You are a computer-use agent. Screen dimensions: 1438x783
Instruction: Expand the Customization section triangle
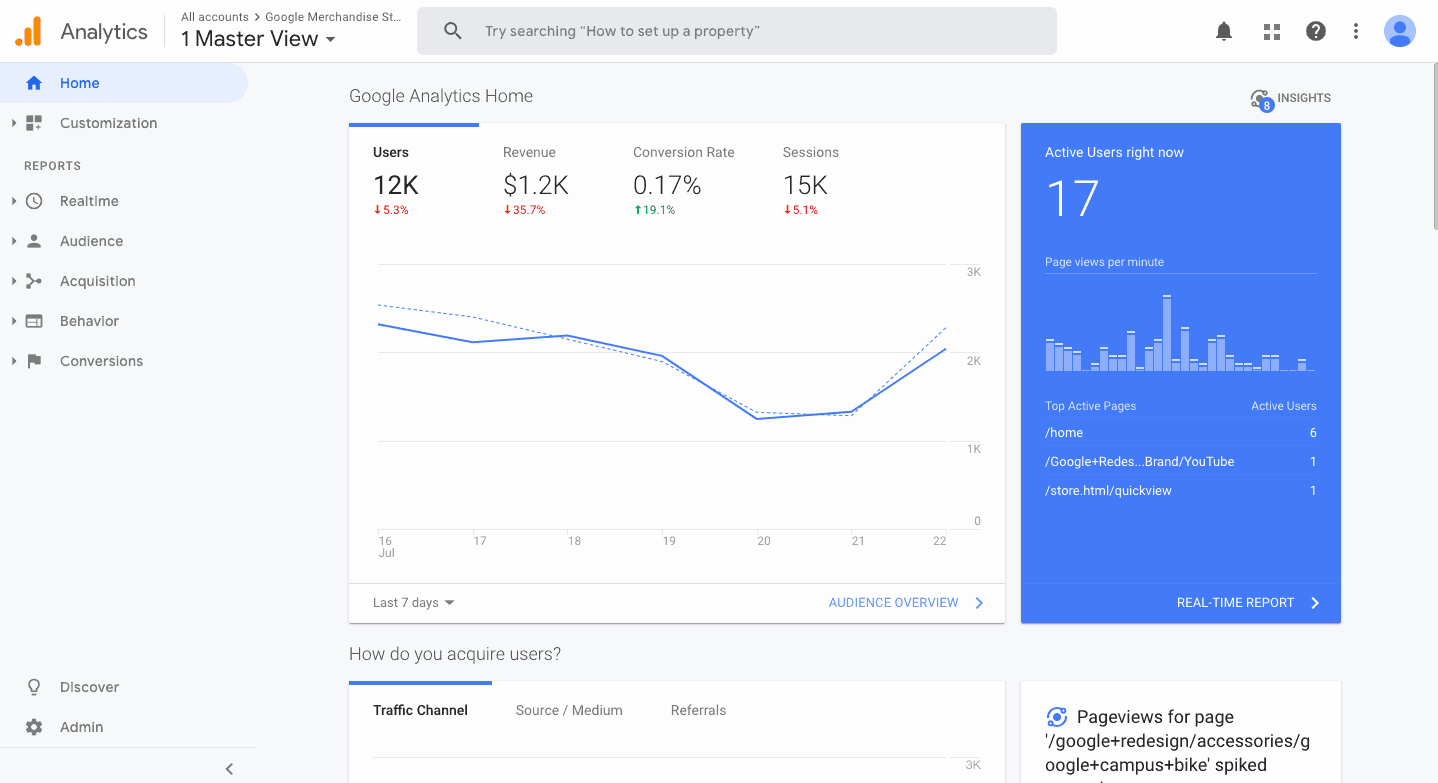(14, 123)
